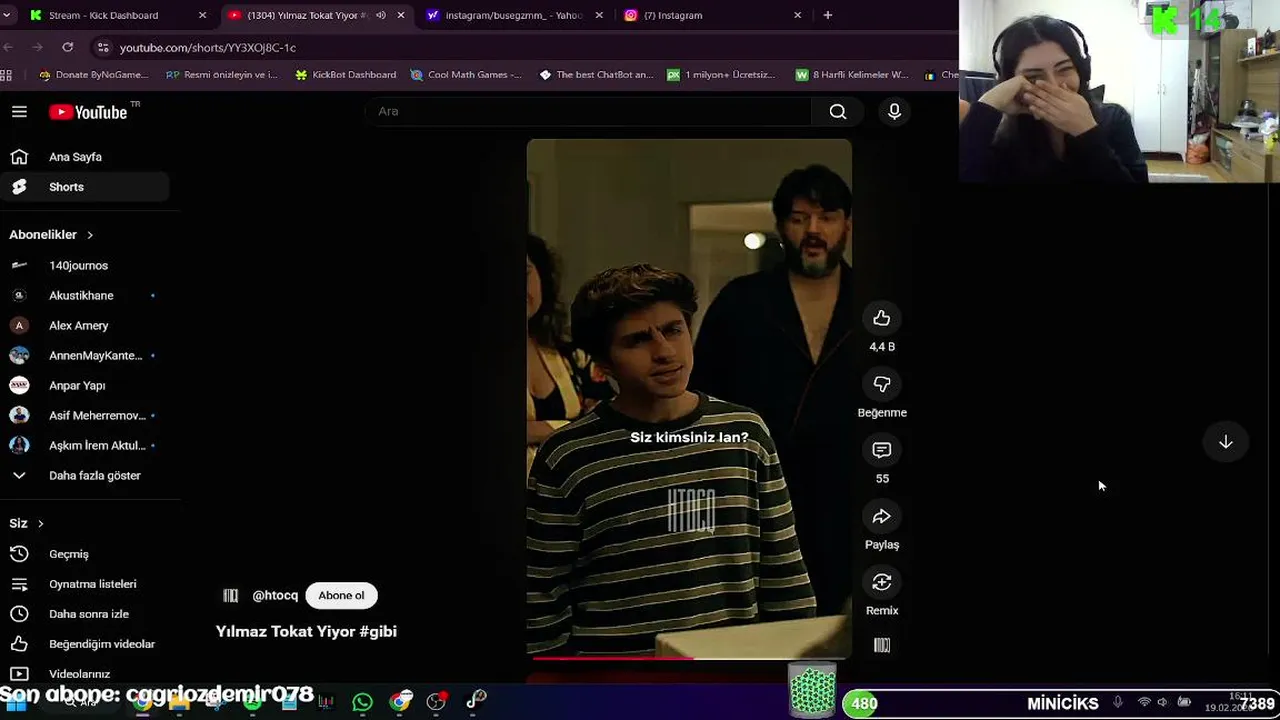1280x720 pixels.
Task: Seek on the red short progress bar
Action: pos(689,657)
